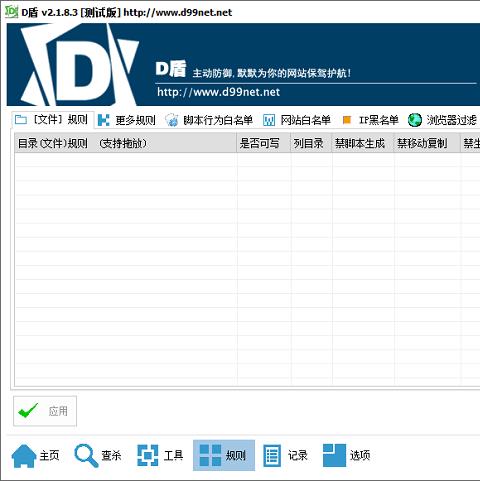Switch to the IP黑名单 tab
This screenshot has height=481, width=480.
[x=371, y=120]
